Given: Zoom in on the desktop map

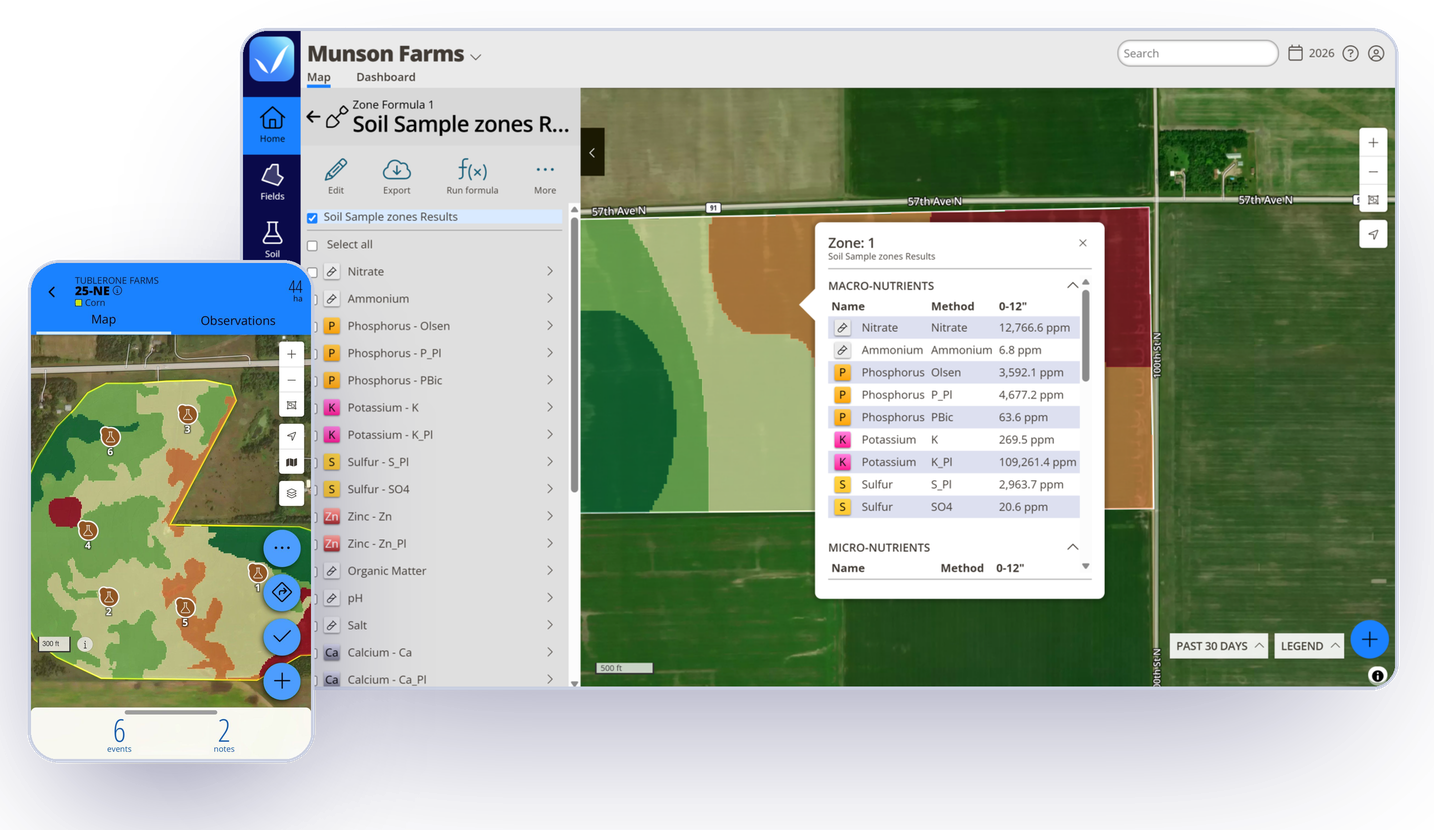Looking at the screenshot, I should [1373, 143].
